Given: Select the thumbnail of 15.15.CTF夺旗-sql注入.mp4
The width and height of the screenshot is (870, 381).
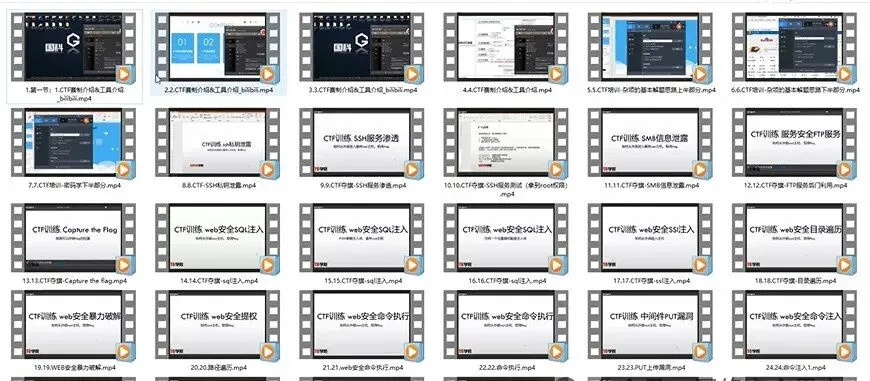Looking at the screenshot, I should tap(362, 238).
